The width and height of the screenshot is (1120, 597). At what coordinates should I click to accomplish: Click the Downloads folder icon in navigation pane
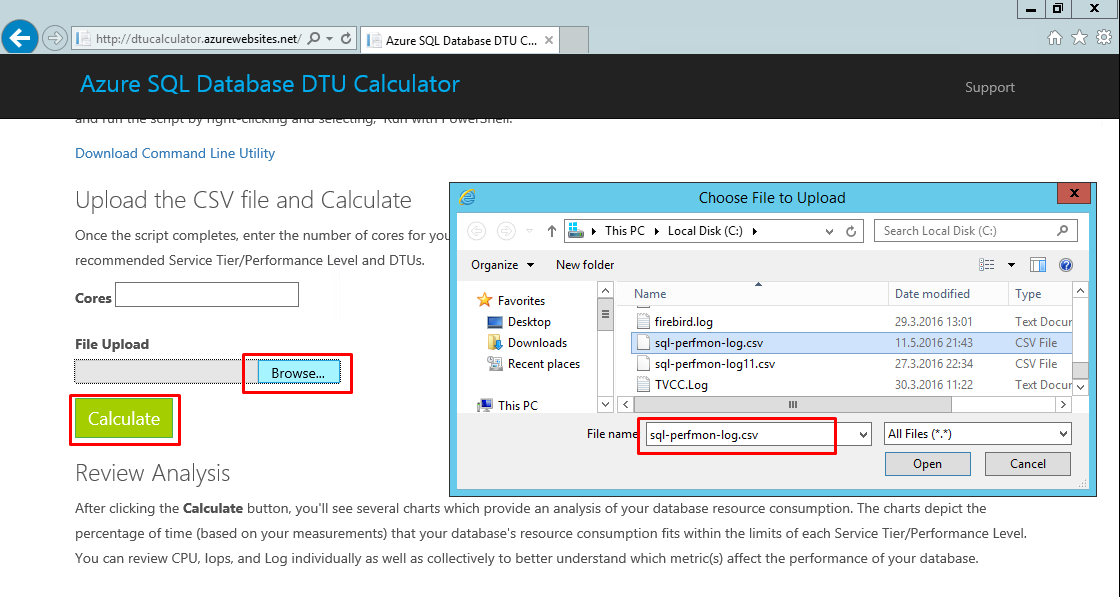tap(494, 343)
